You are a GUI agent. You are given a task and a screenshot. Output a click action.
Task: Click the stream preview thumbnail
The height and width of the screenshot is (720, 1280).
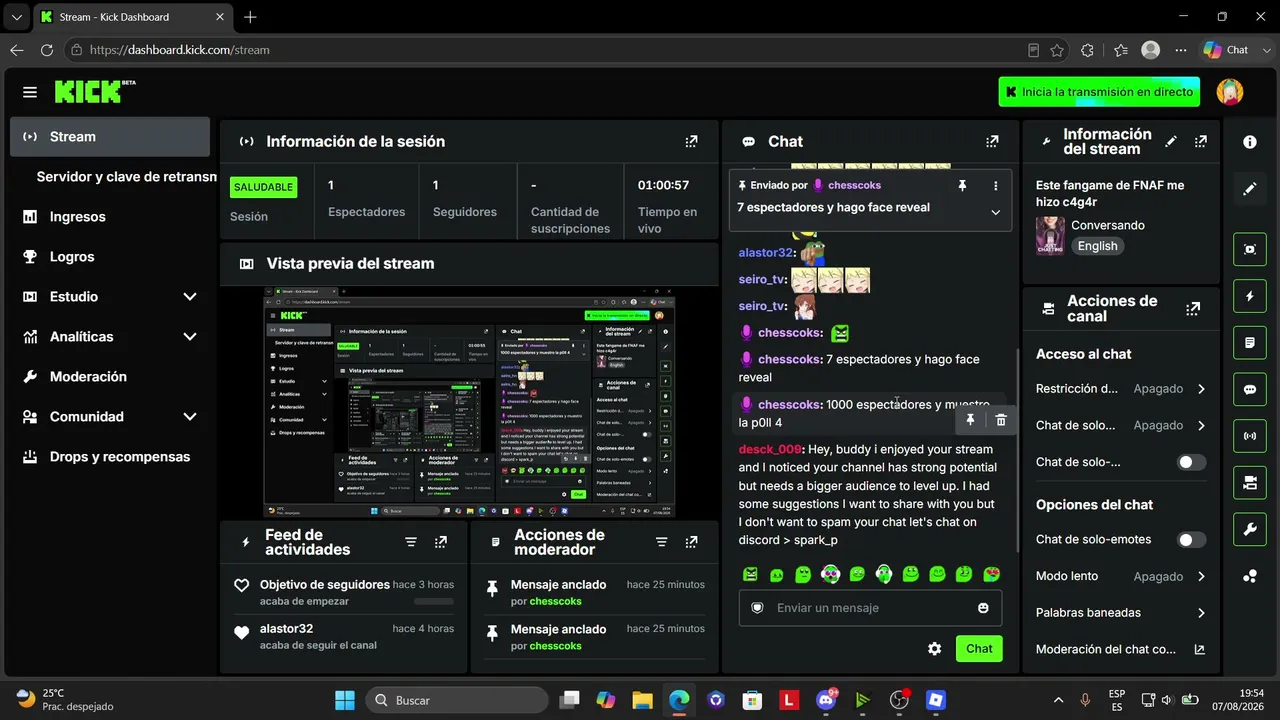[470, 402]
